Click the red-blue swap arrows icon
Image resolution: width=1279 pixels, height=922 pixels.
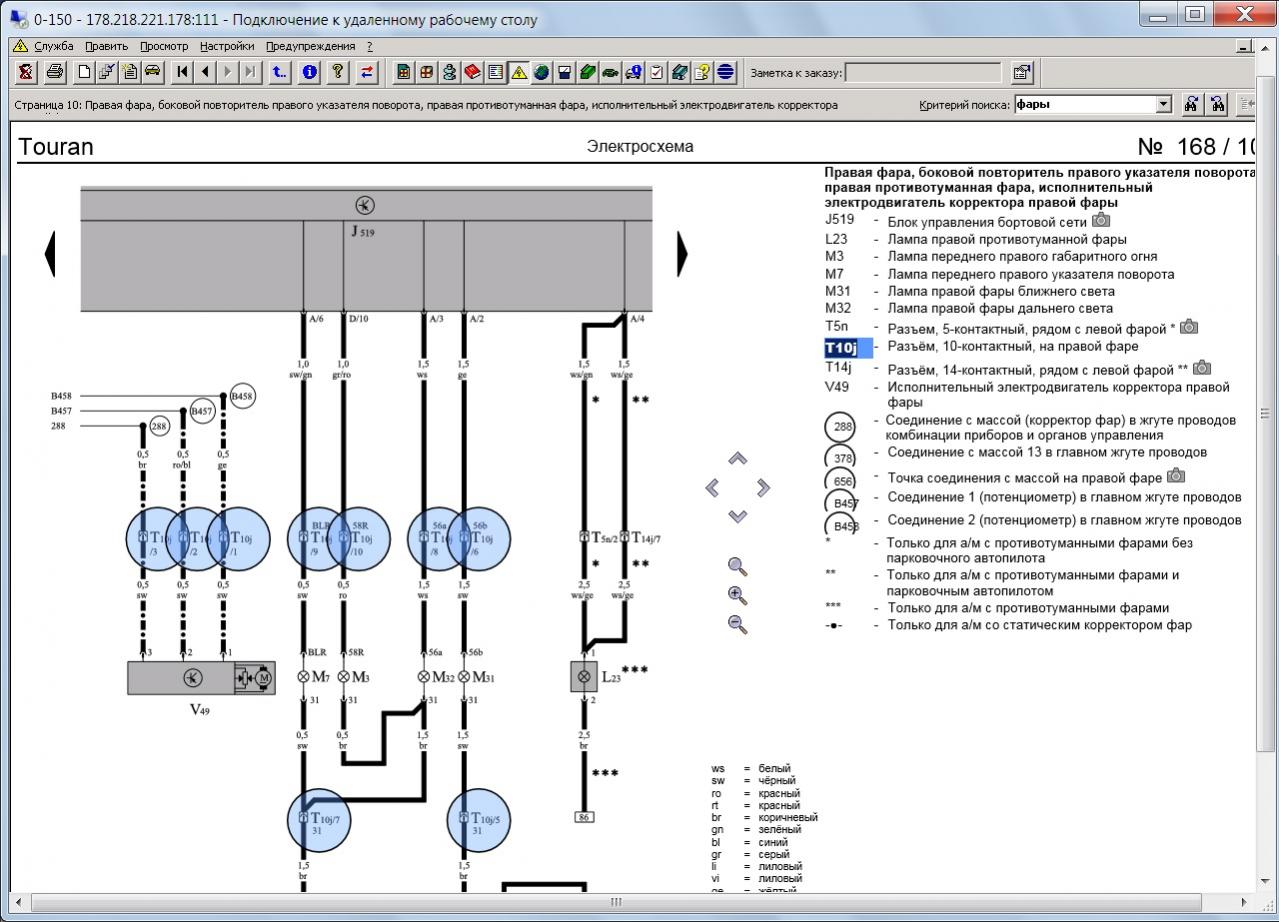pyautogui.click(x=368, y=72)
